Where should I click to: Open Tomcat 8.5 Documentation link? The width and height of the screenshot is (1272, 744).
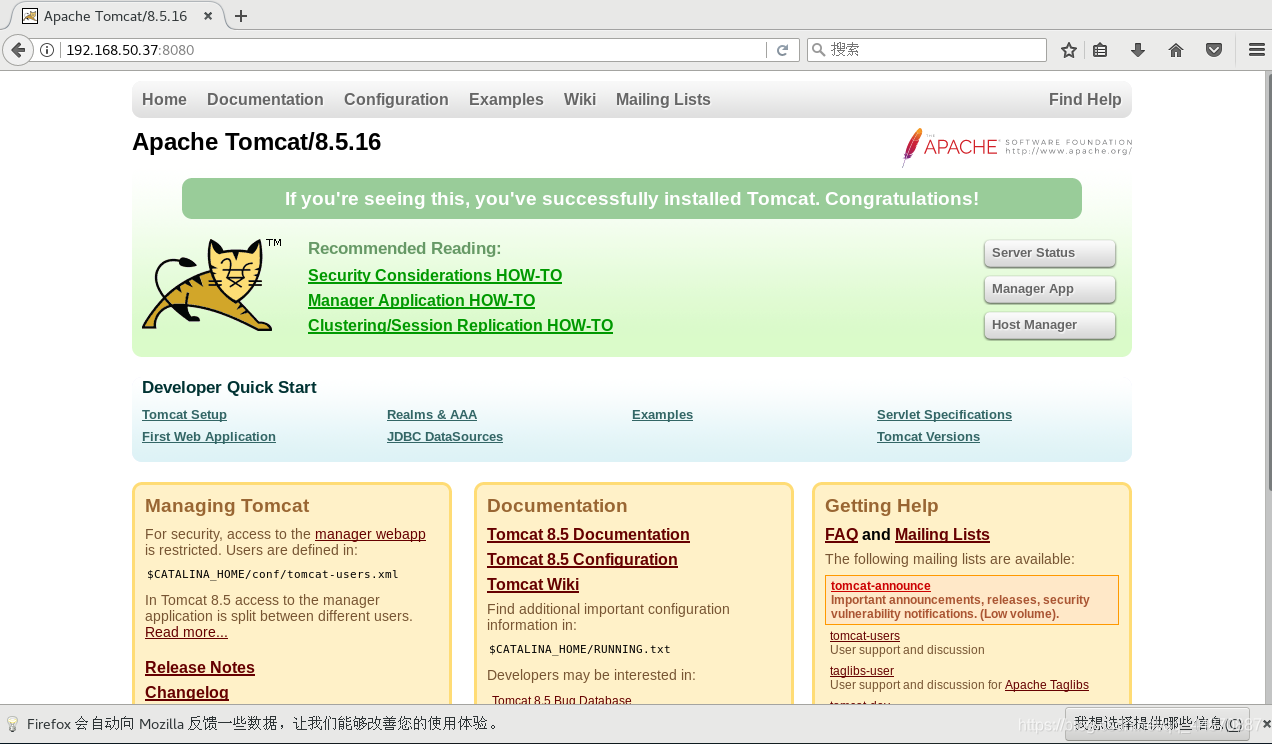588,534
